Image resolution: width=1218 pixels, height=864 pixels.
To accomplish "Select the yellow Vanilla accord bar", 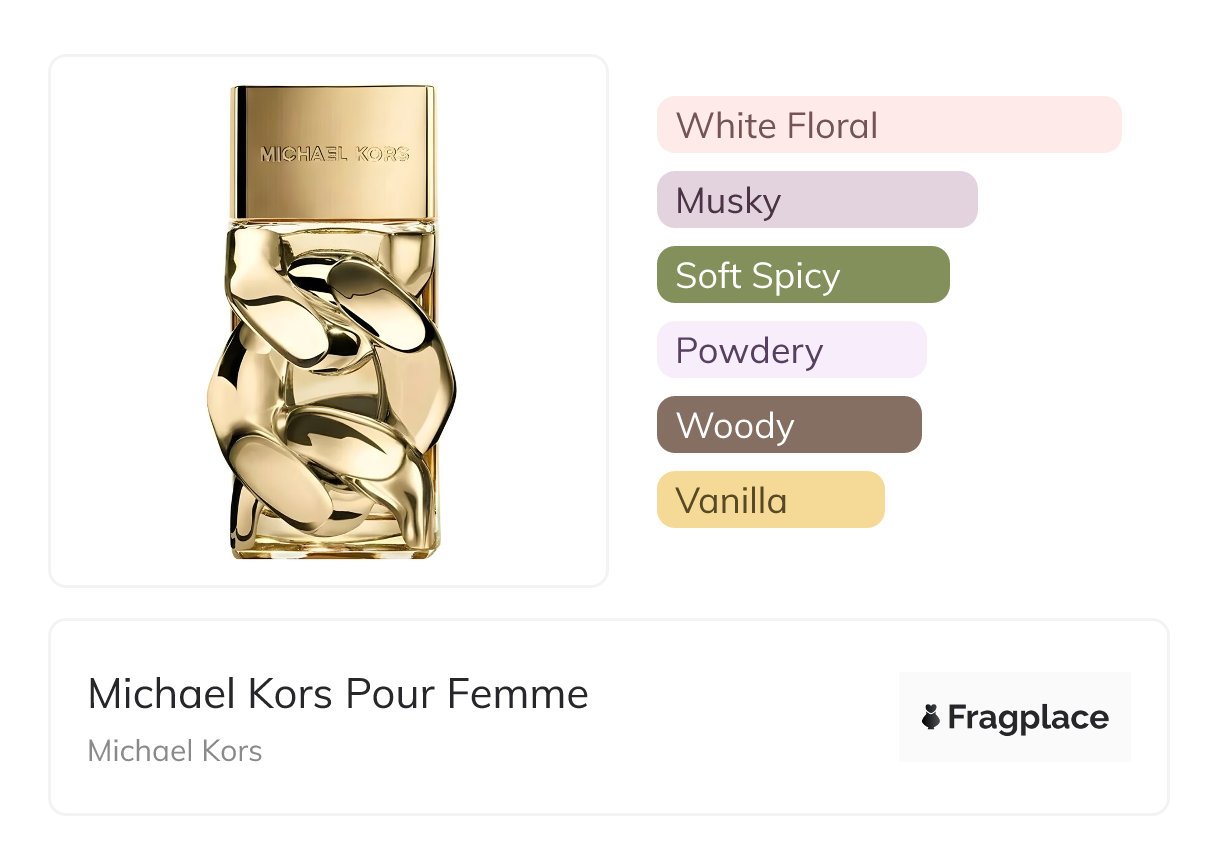I will pyautogui.click(x=770, y=500).
